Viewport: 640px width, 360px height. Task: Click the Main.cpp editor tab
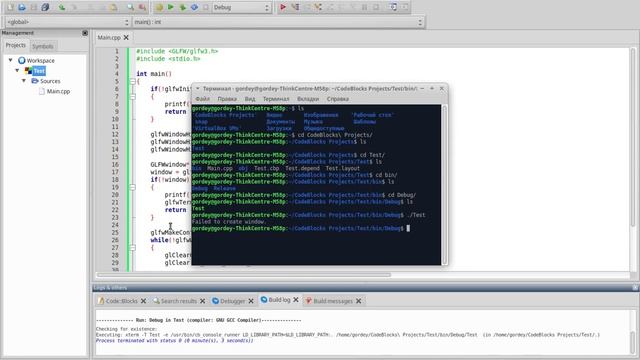click(x=109, y=38)
